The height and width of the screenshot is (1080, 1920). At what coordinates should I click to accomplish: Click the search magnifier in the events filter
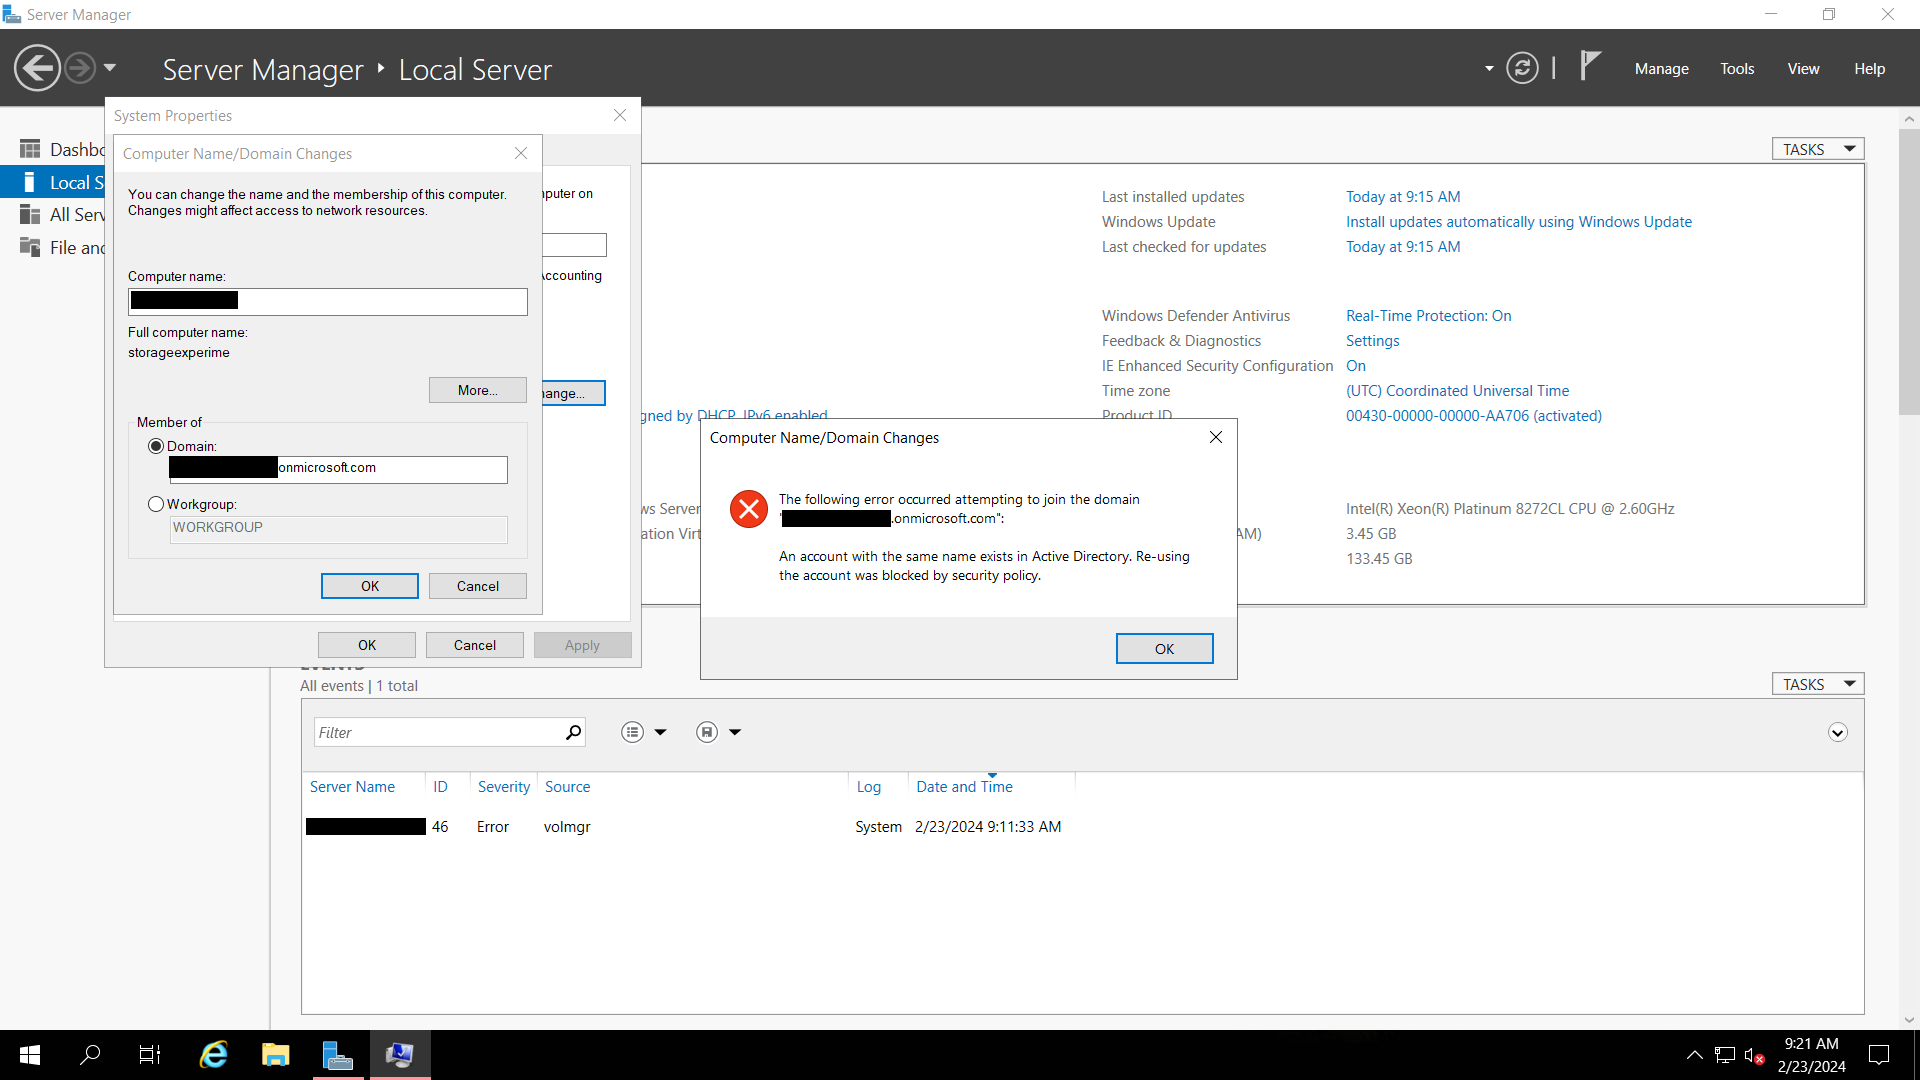tap(573, 732)
